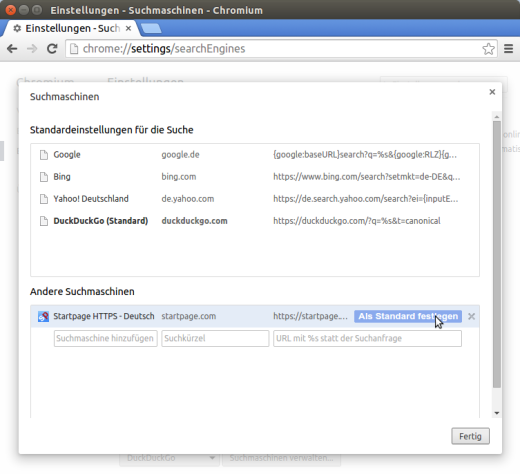Click the Google search URL text

coord(365,155)
